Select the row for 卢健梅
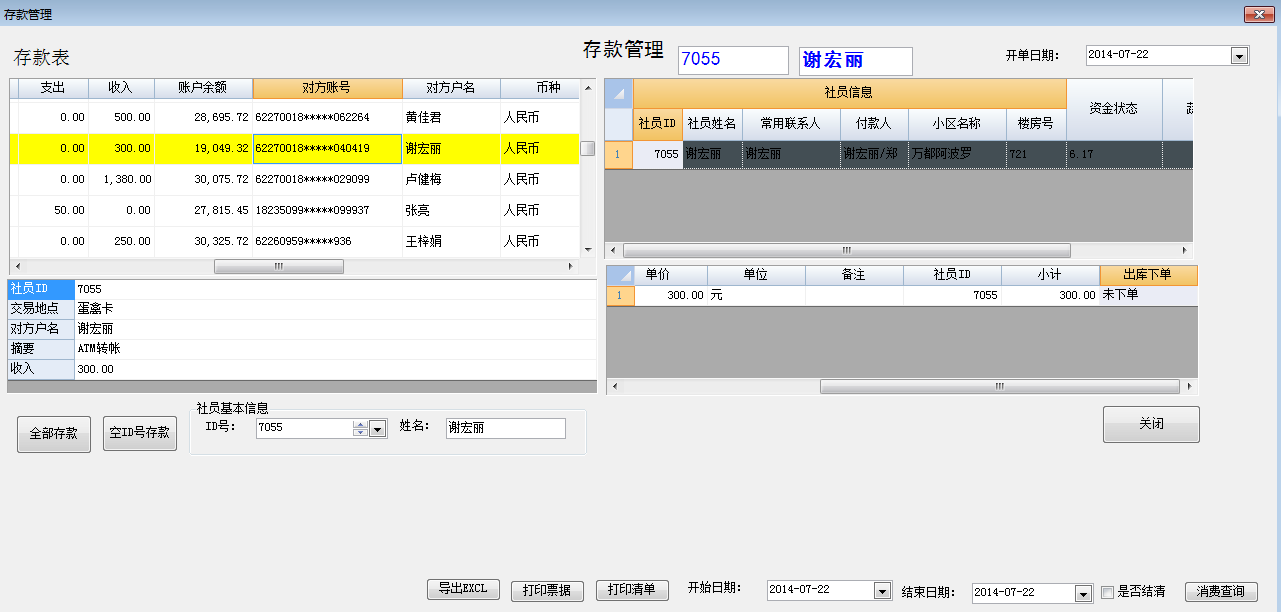Image resolution: width=1281 pixels, height=612 pixels. (295, 179)
